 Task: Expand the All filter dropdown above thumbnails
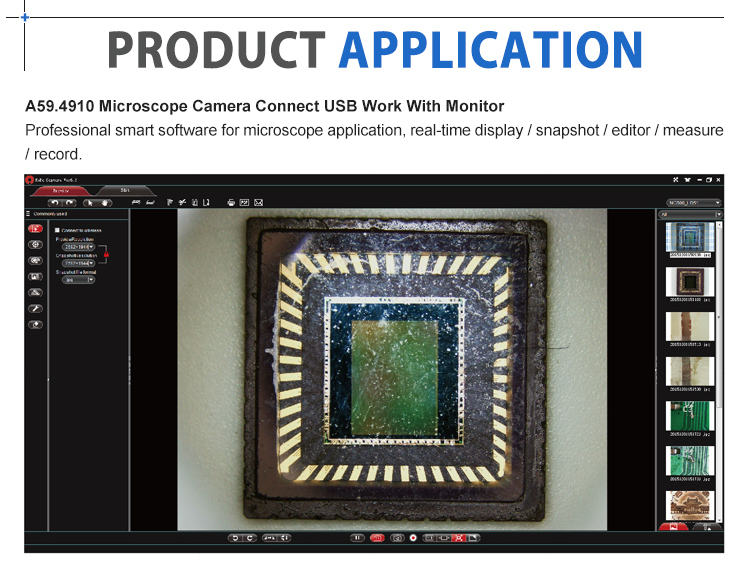coord(689,214)
